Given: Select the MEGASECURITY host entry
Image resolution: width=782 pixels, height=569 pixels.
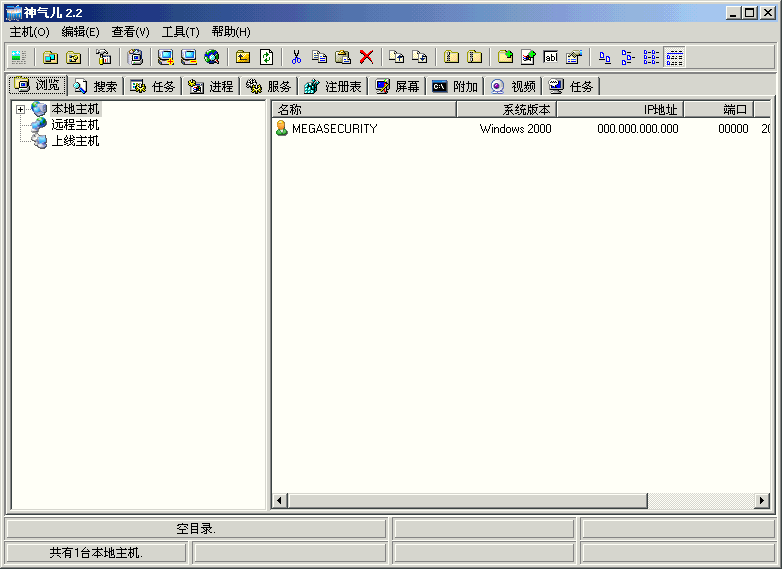Looking at the screenshot, I should coord(334,129).
